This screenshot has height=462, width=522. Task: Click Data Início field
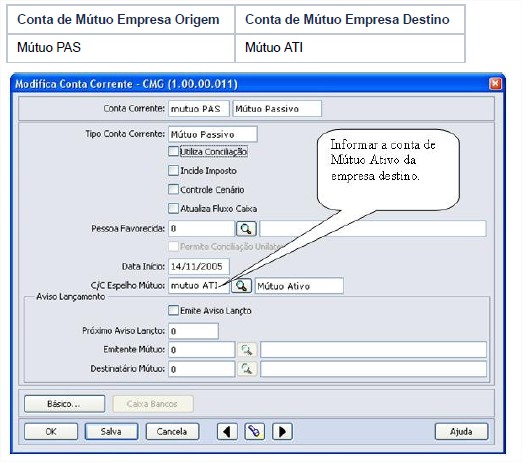pyautogui.click(x=199, y=267)
